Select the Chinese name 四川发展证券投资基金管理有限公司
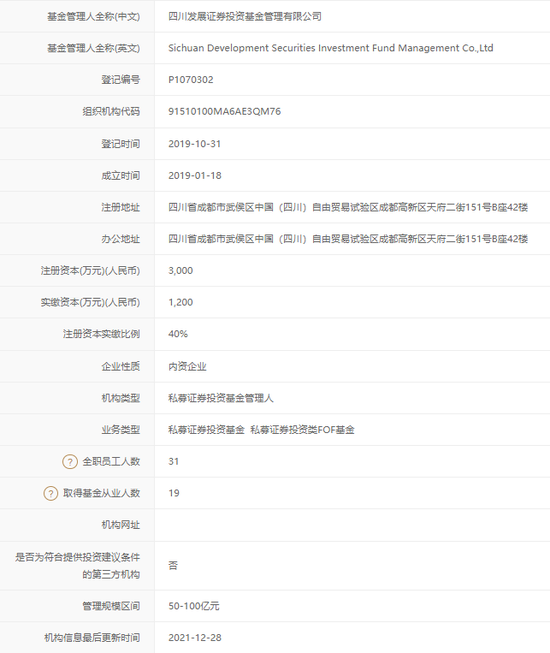This screenshot has height=653, width=550. [x=245, y=17]
